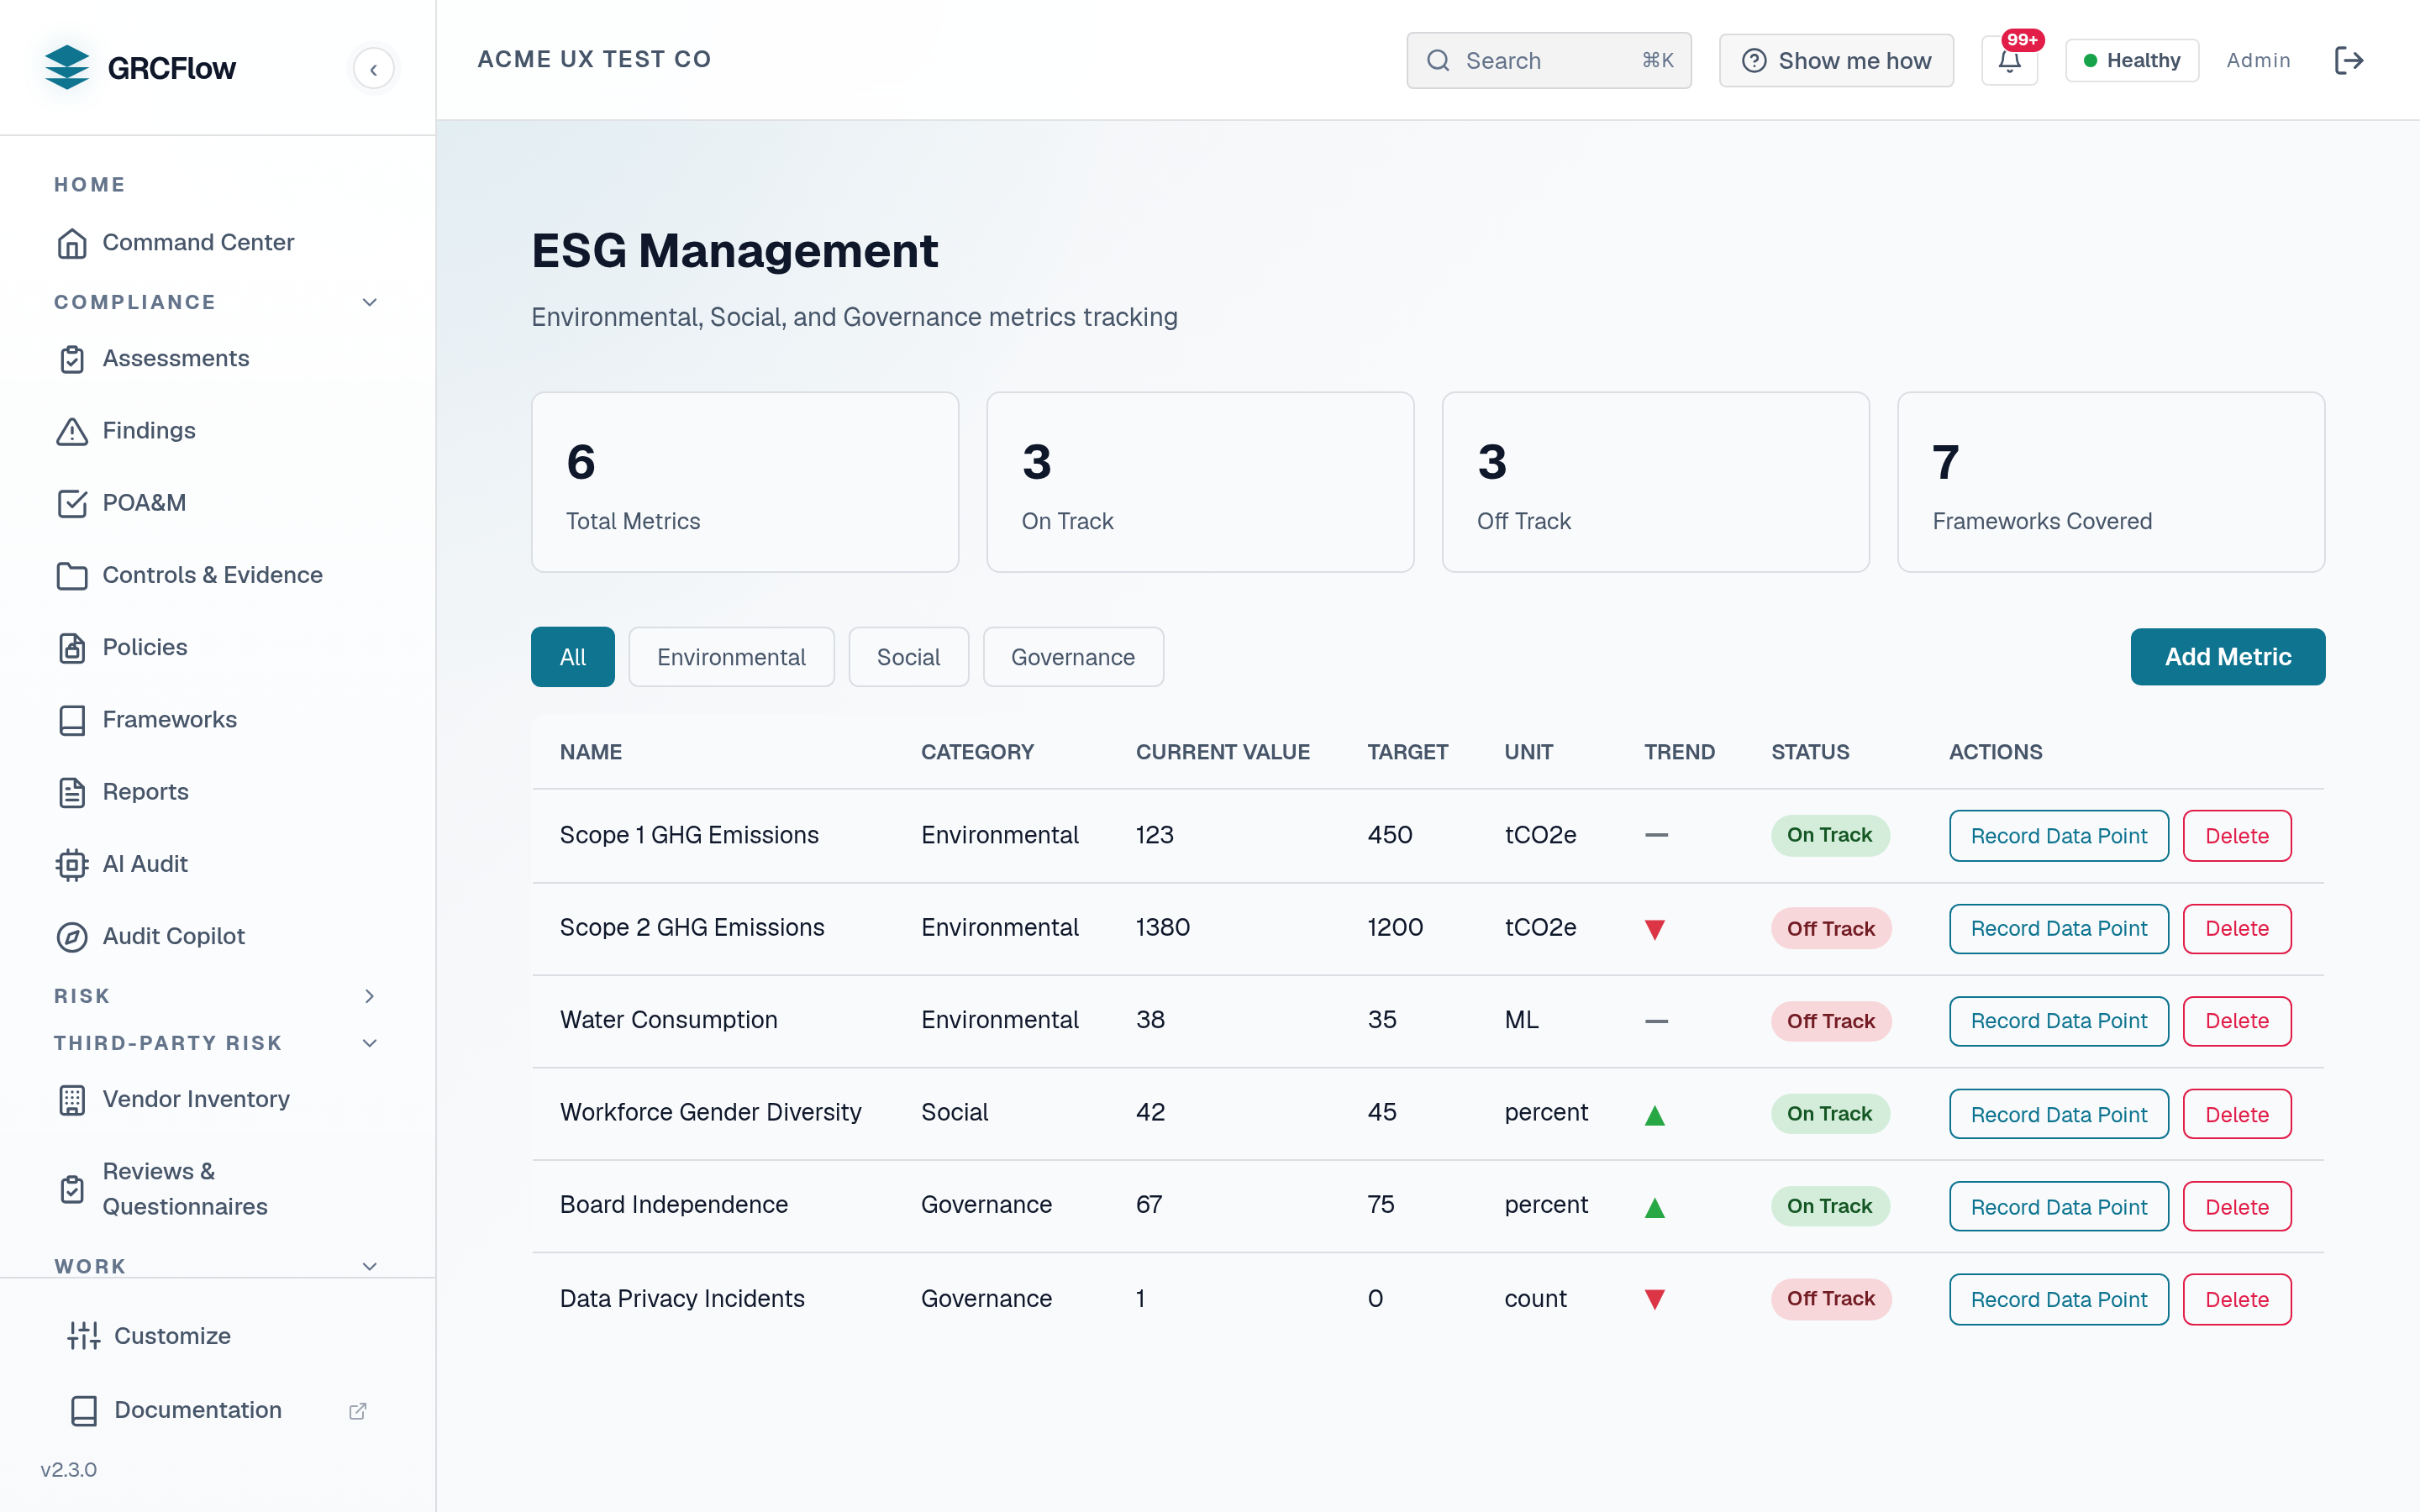Open the Off Track summary card
2420x1512 pixels.
[1656, 482]
